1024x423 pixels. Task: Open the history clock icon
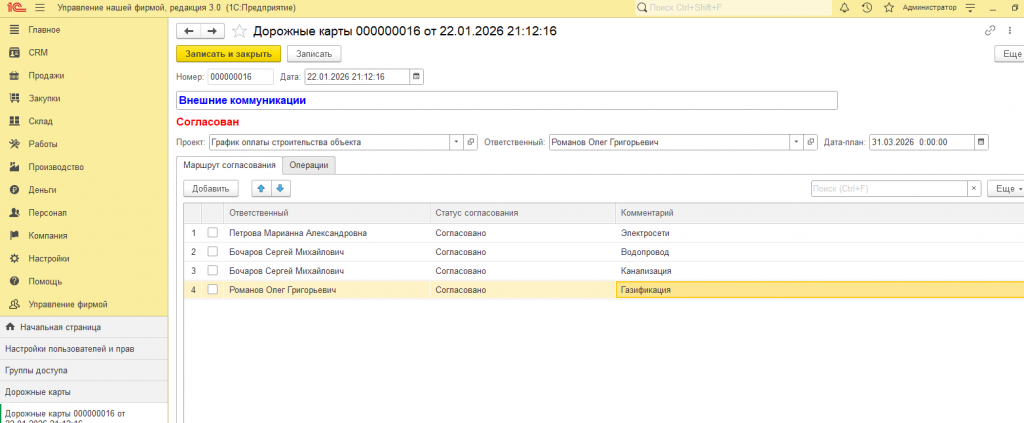tap(867, 8)
